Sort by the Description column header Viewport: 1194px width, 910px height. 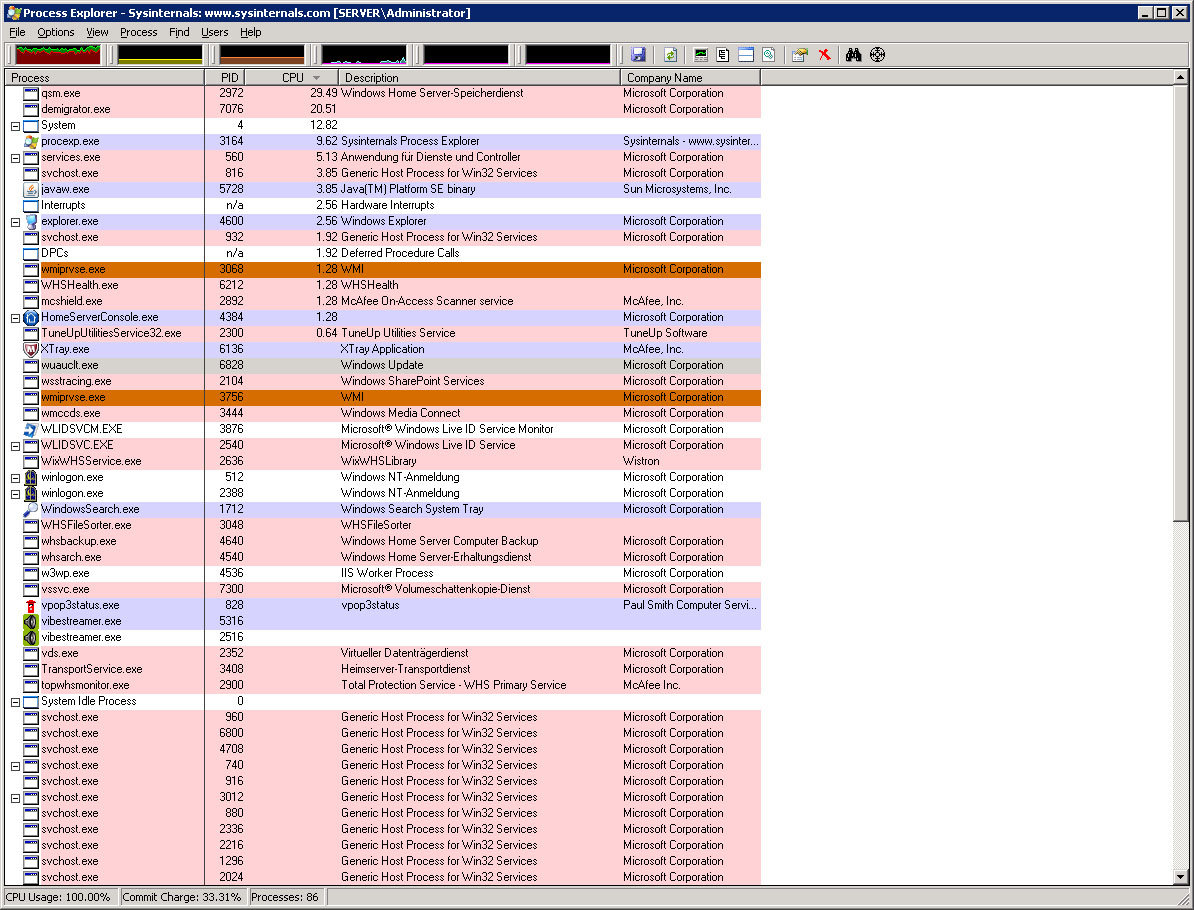tap(479, 78)
